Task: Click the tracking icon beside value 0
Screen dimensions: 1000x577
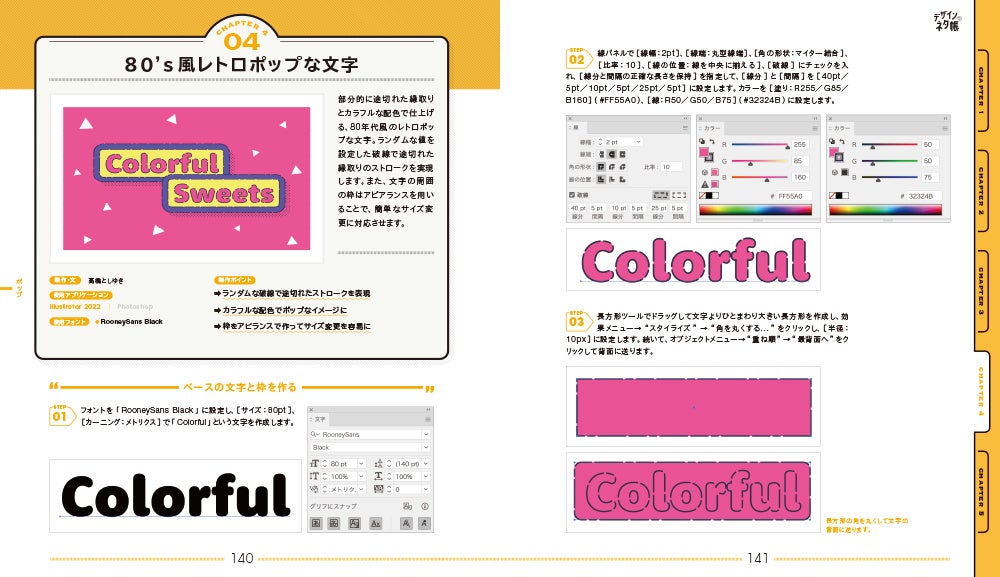Action: pyautogui.click(x=379, y=489)
